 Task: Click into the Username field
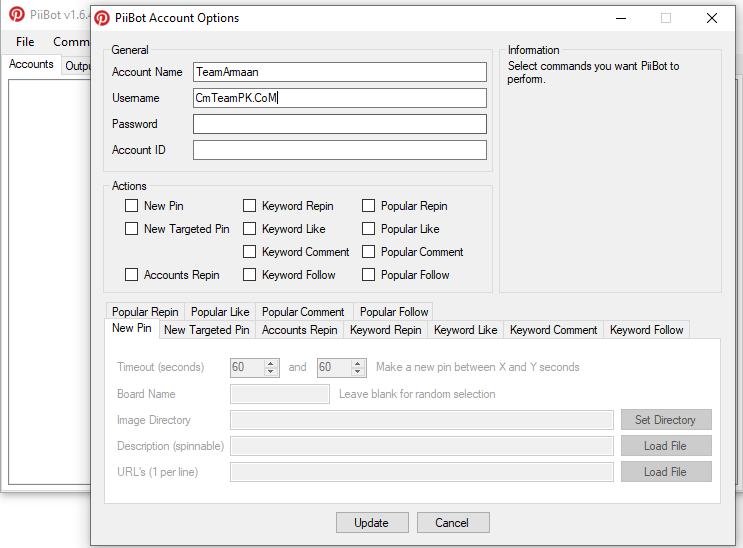[340, 98]
